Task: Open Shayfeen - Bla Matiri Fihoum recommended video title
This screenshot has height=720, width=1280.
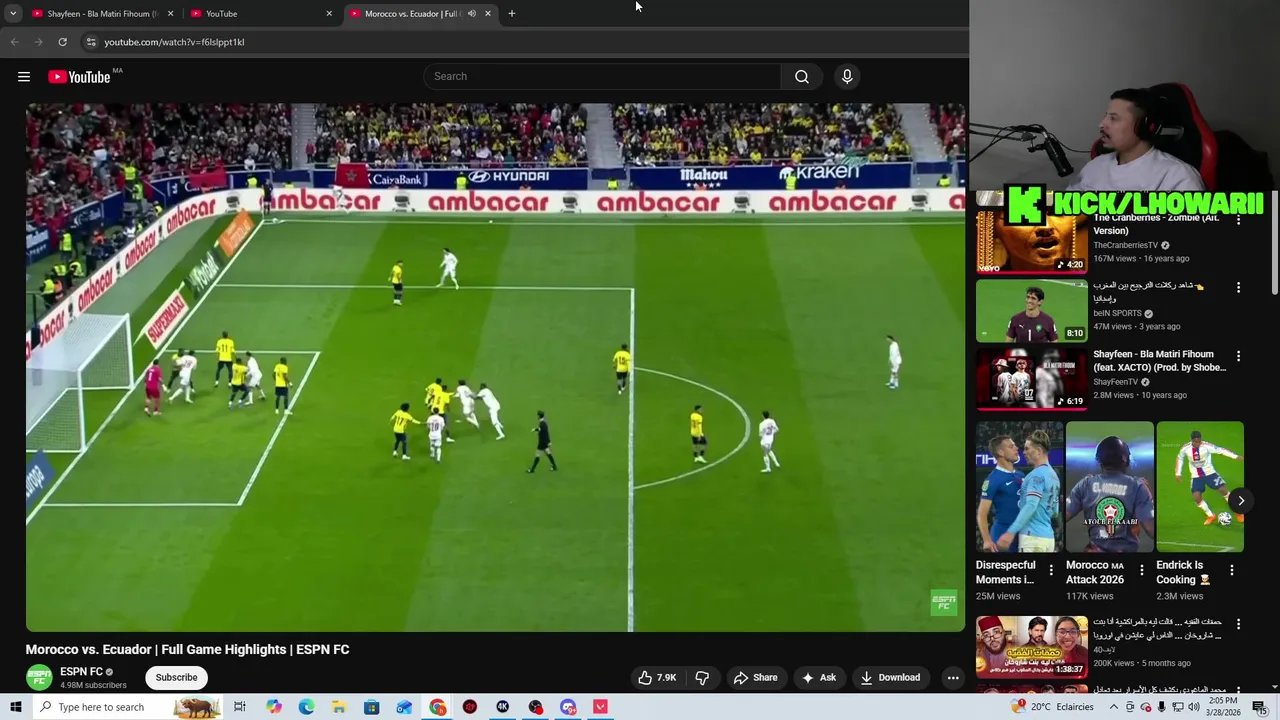Action: click(1159, 361)
